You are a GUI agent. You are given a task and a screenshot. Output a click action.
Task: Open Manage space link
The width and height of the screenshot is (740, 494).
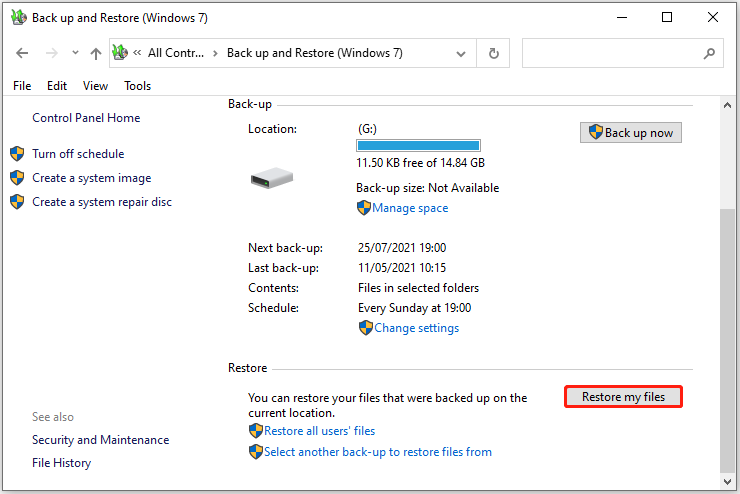coord(410,208)
